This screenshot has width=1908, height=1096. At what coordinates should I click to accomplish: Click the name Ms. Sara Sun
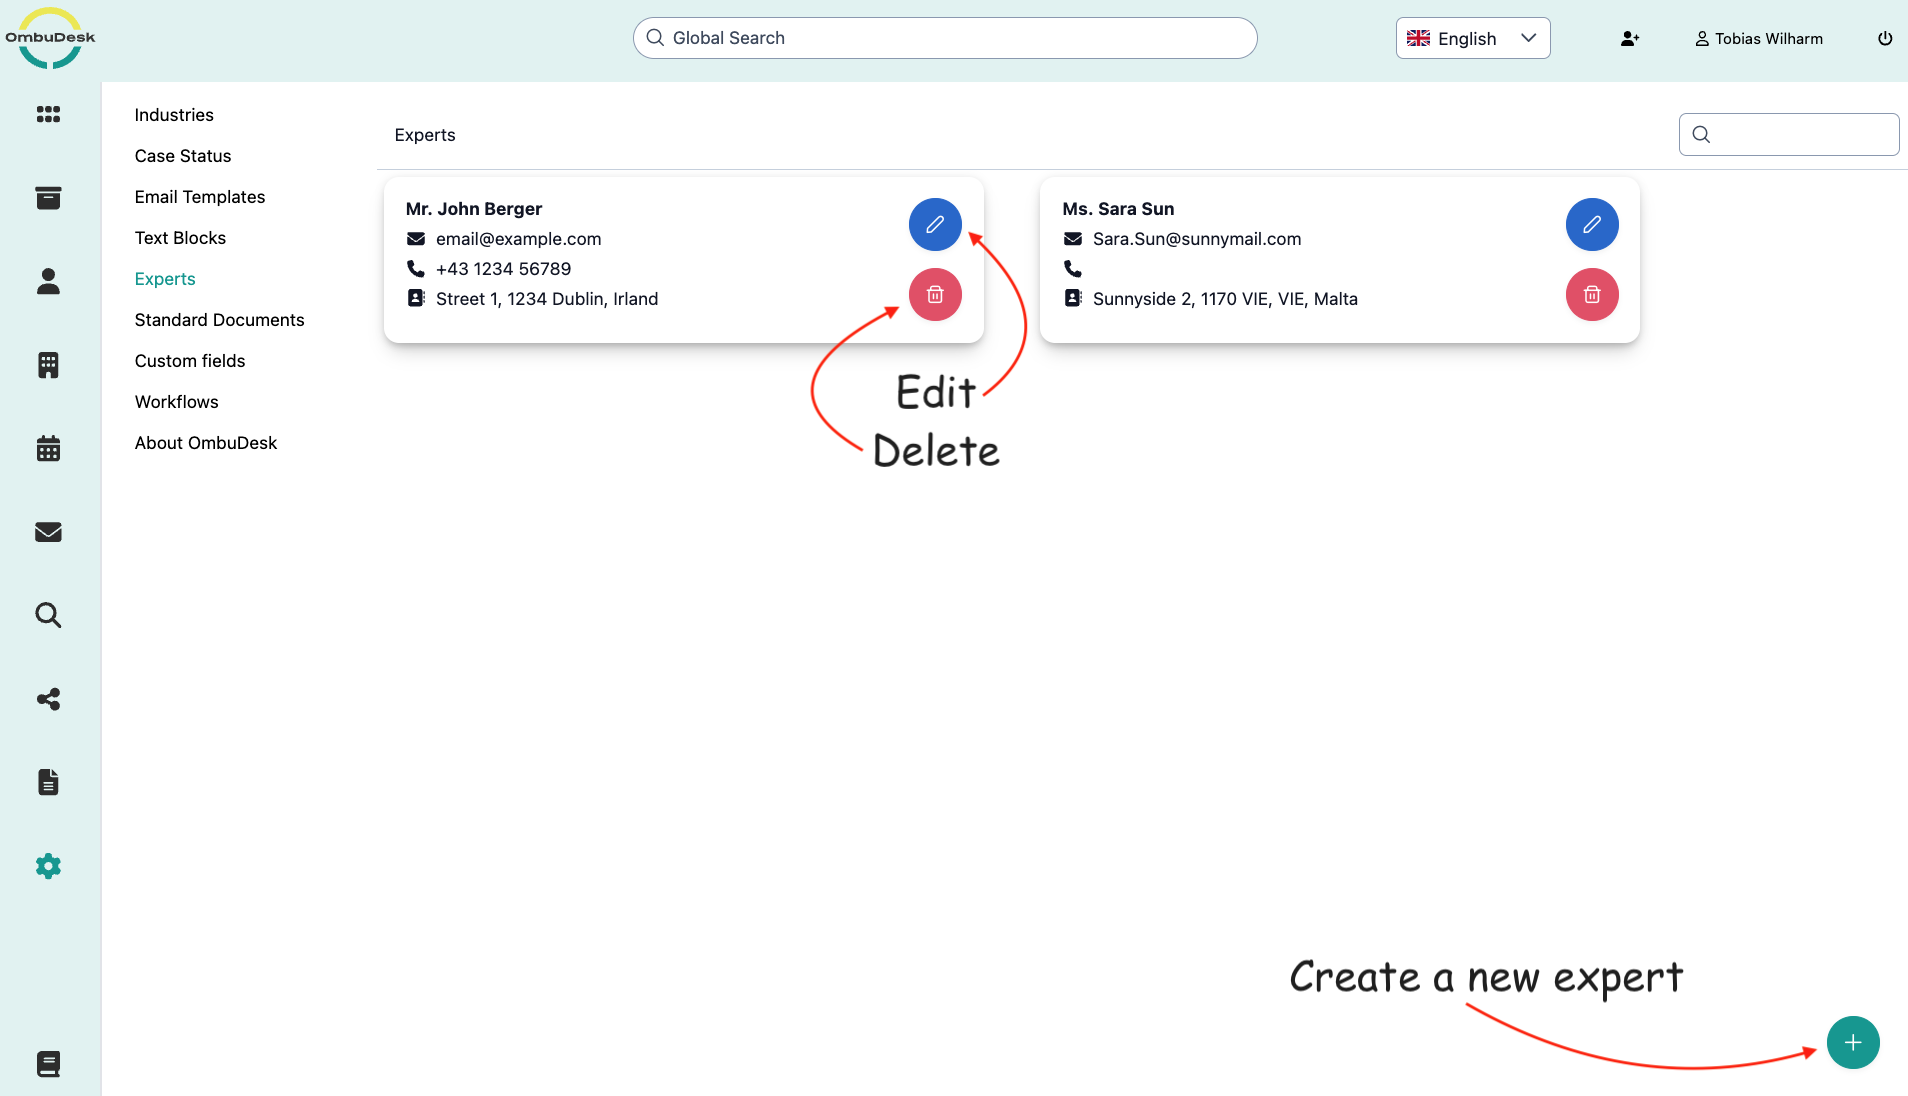pos(1118,209)
